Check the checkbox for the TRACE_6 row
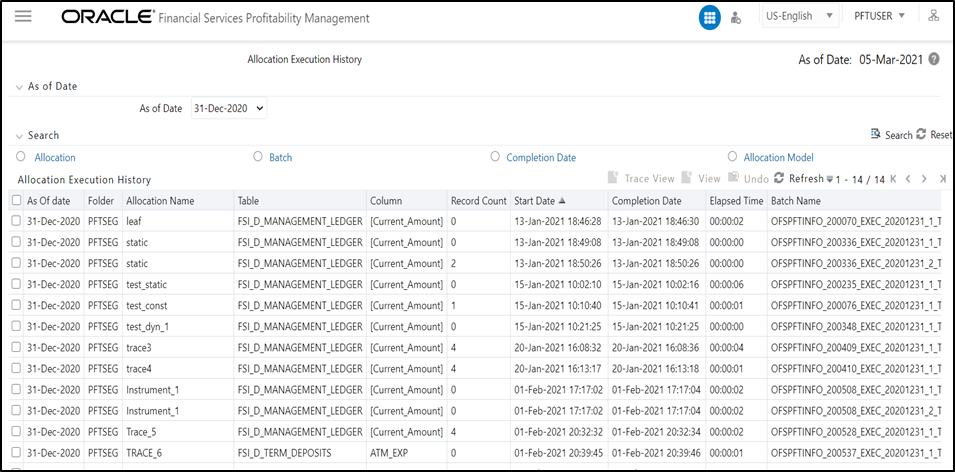This screenshot has width=955, height=472. [16, 453]
